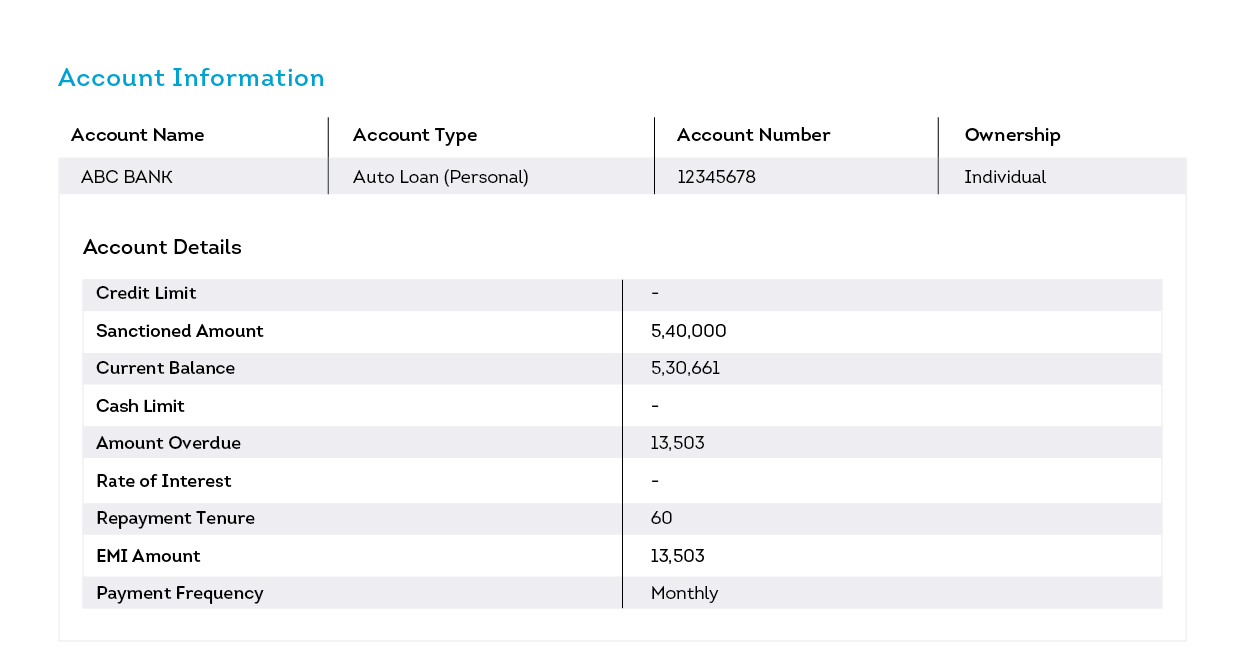Click the Account Number column header
The height and width of the screenshot is (672, 1240).
(753, 135)
